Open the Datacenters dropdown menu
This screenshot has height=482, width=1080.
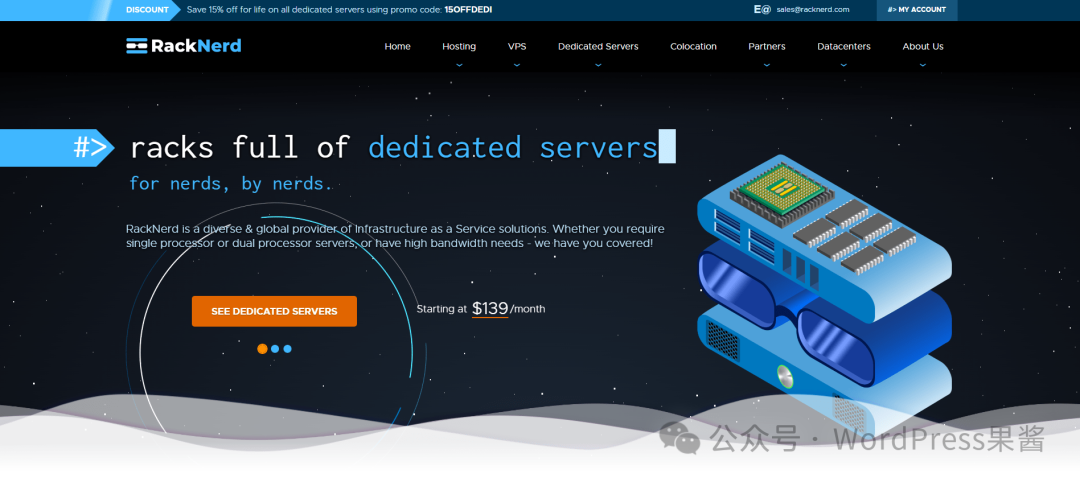point(843,47)
